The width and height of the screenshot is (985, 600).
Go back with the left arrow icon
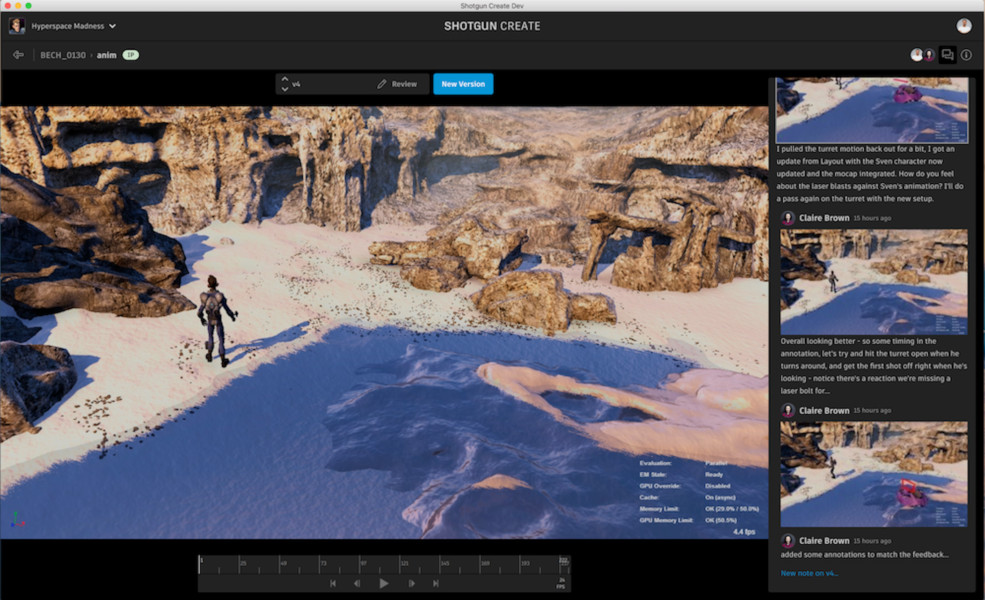tap(18, 55)
